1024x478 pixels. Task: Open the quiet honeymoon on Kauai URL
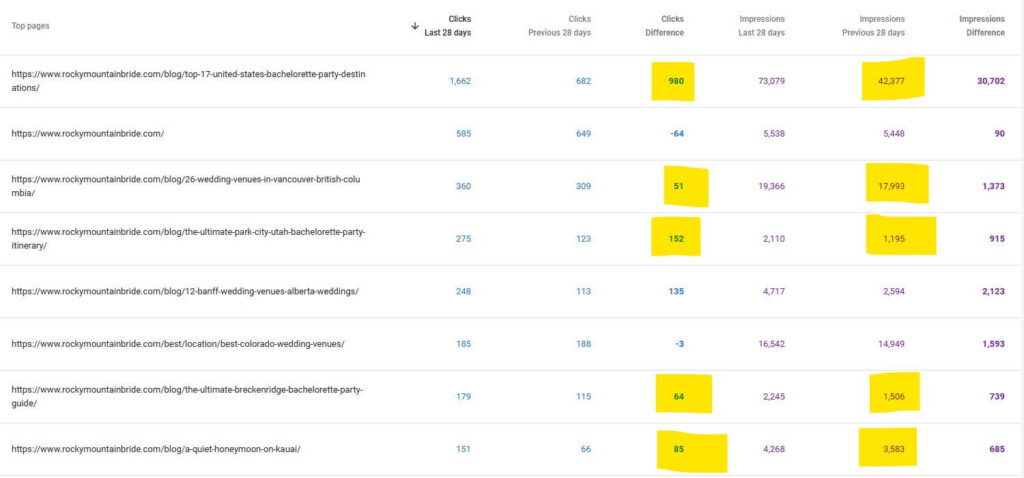coord(156,449)
